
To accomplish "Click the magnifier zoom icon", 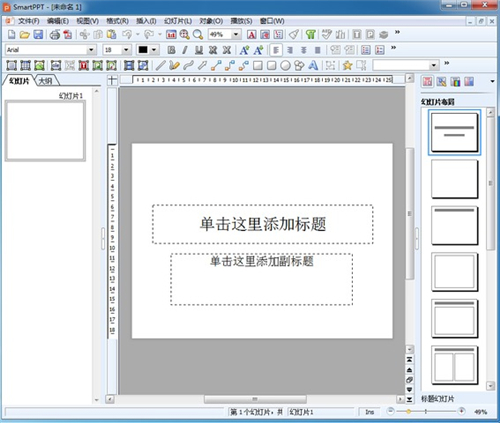I will coord(198,34).
